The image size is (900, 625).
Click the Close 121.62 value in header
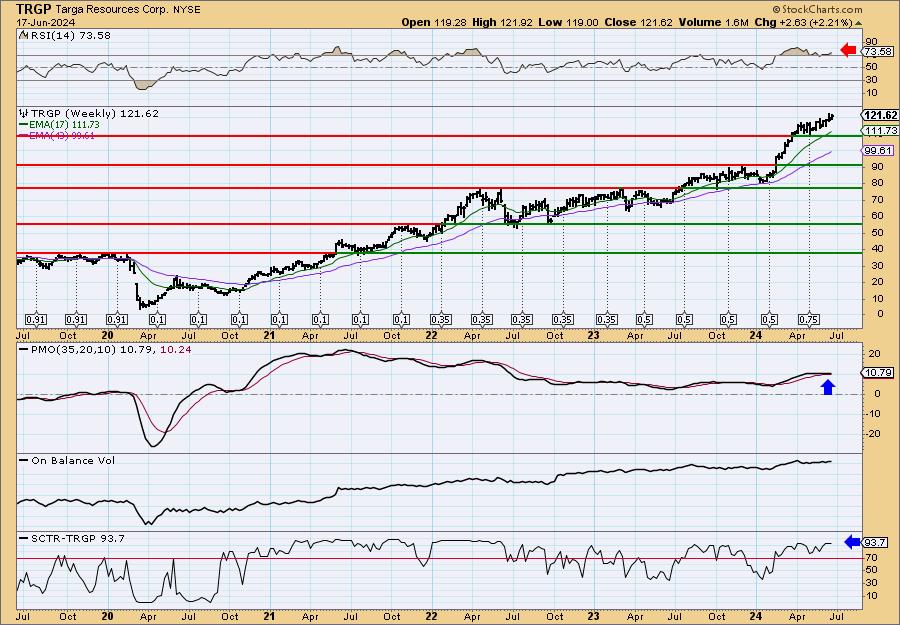pos(638,22)
